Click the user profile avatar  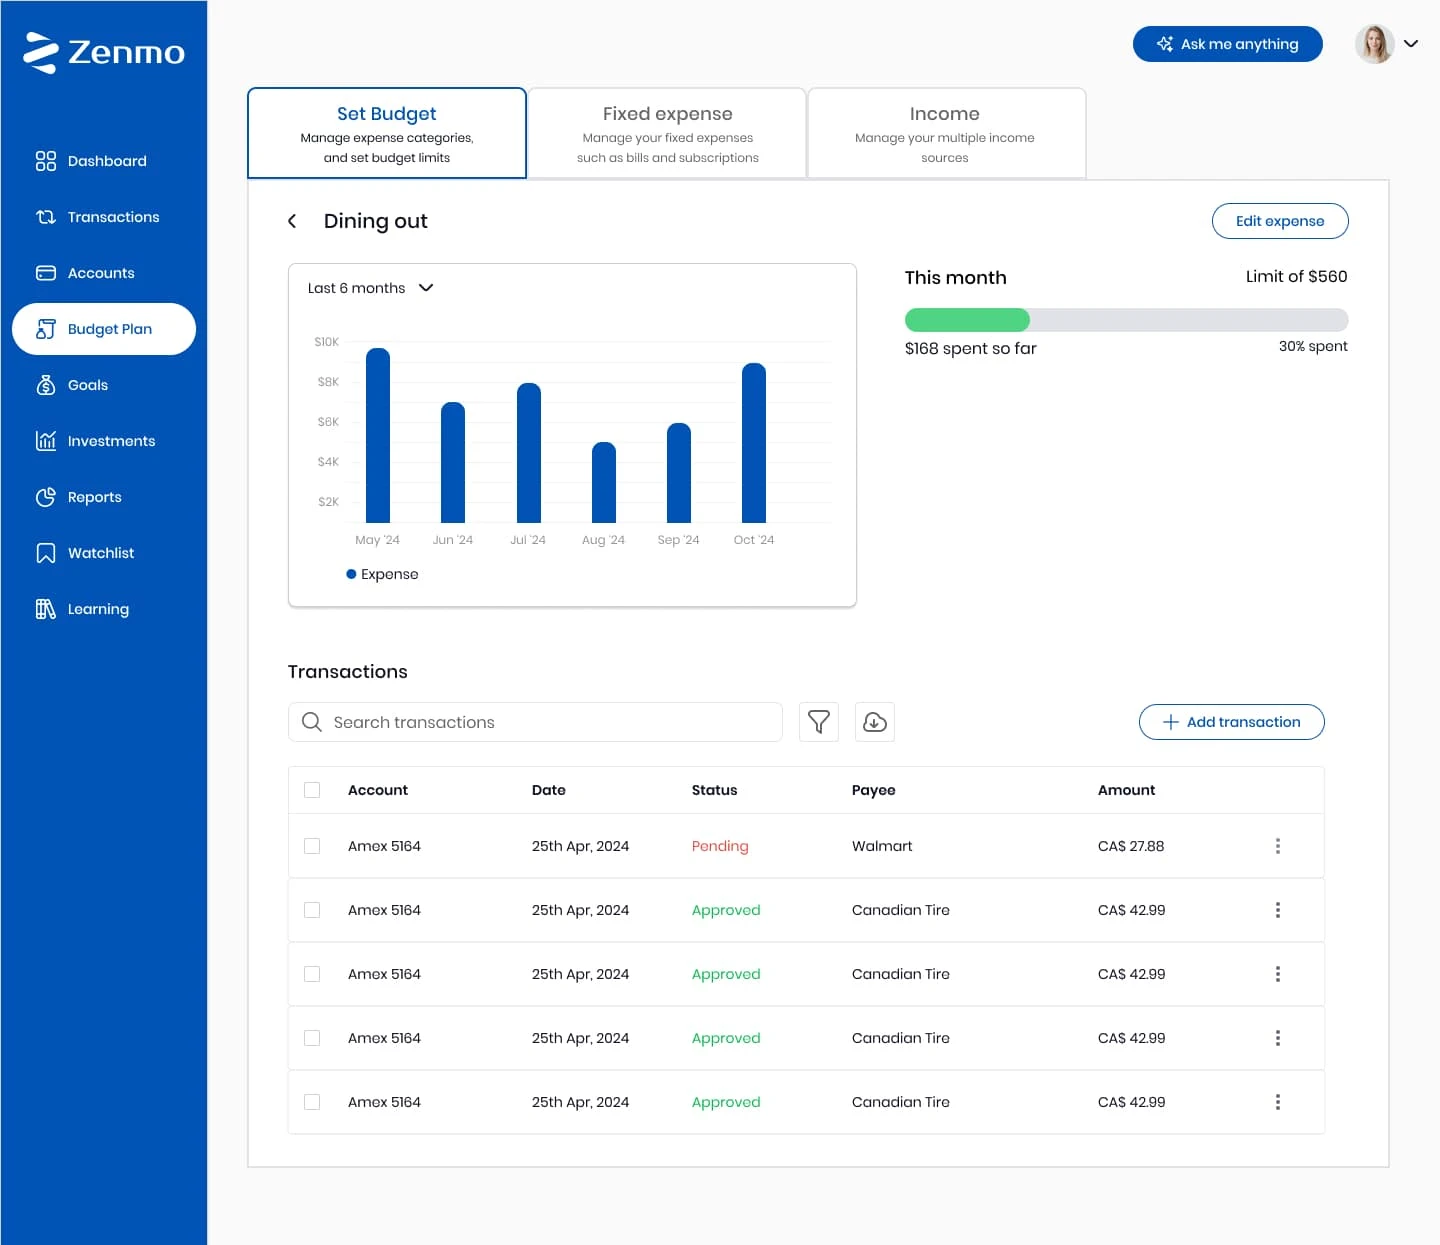coord(1375,44)
